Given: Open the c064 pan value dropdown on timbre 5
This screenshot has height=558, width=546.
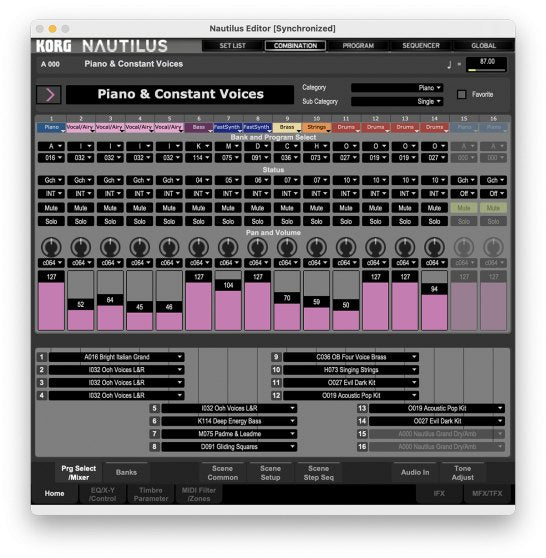Looking at the screenshot, I should click(x=169, y=263).
